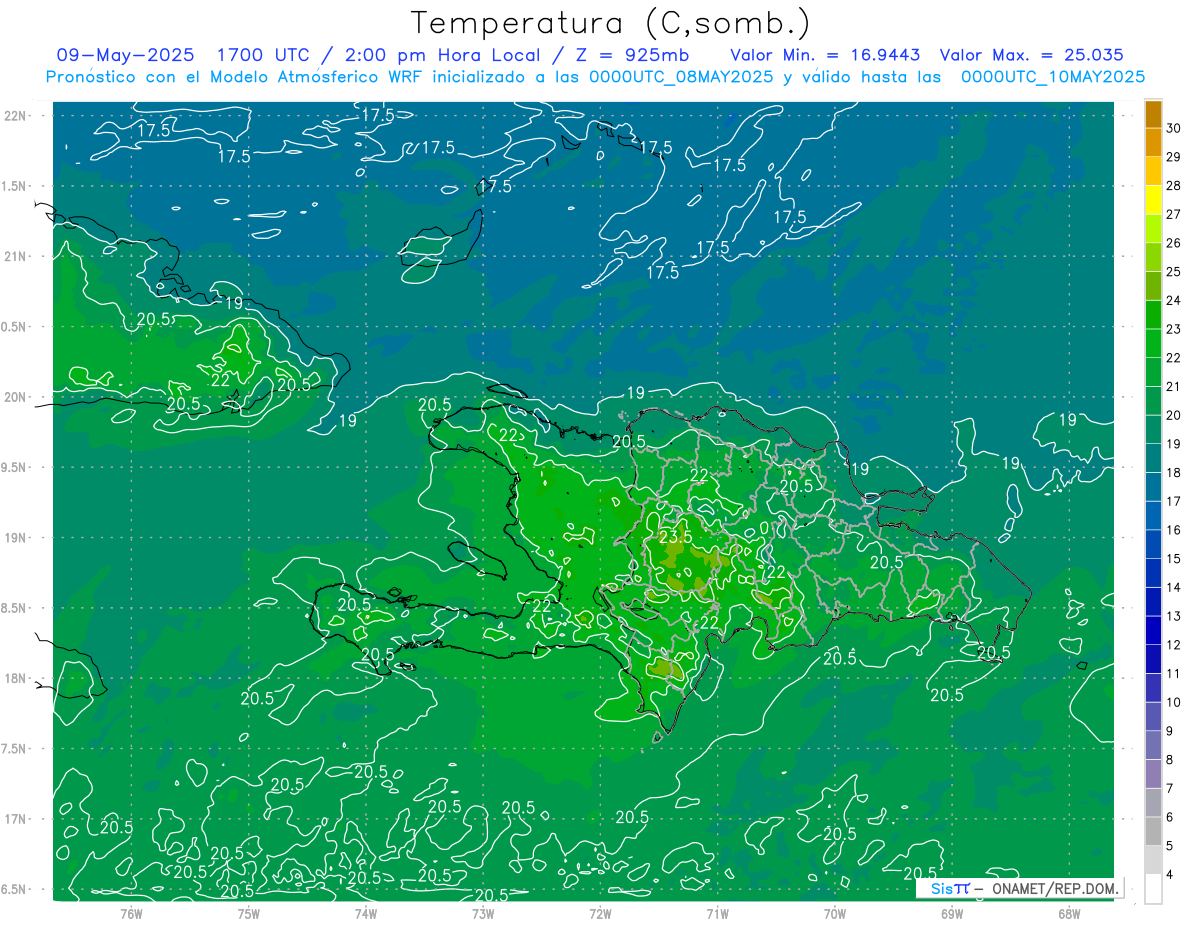The height and width of the screenshot is (927, 1200).
Task: Click the "72W" longitude axis label
Action: click(600, 913)
